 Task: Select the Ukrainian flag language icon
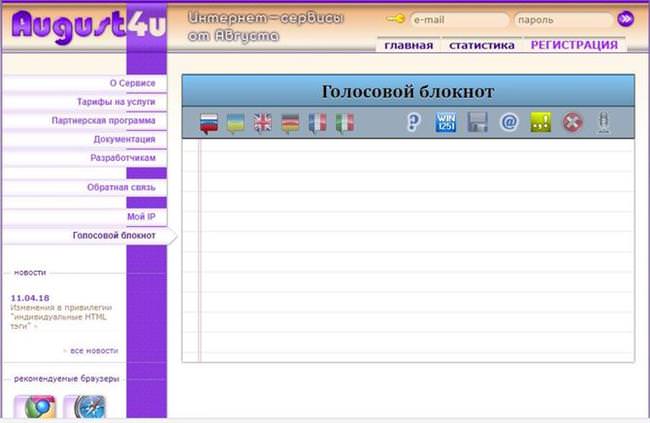pyautogui.click(x=236, y=123)
